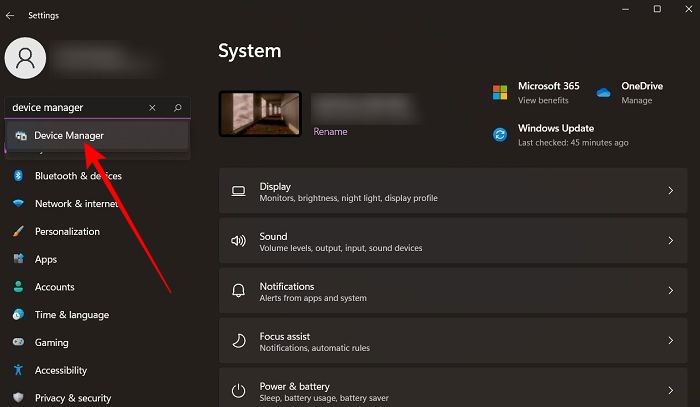Screen dimensions: 700x407
Task: Click the Bluetooth icon in sidebar
Action: (18, 176)
